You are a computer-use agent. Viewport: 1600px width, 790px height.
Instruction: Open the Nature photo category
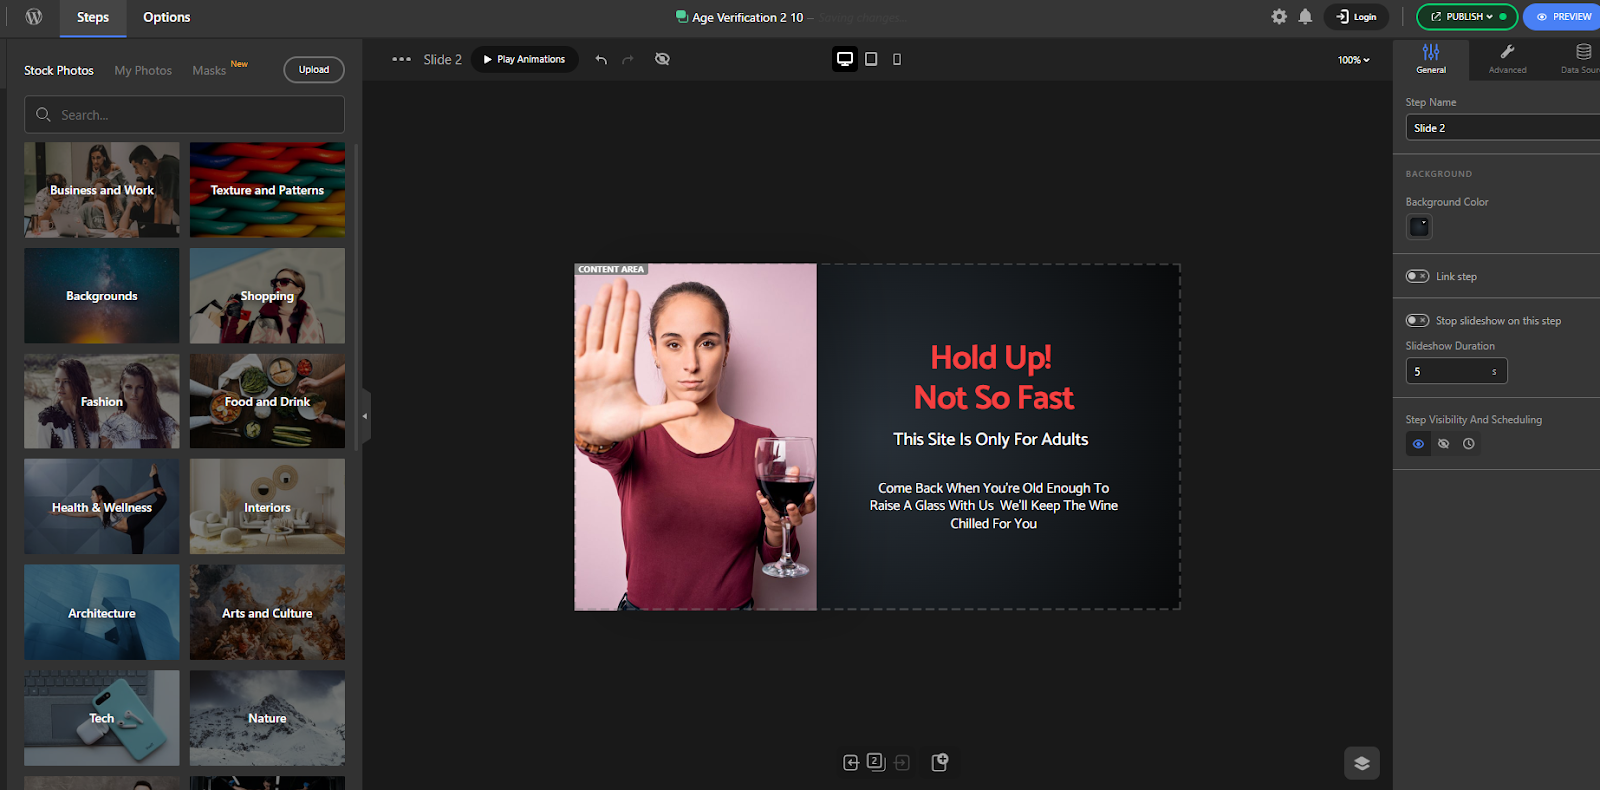pos(267,718)
